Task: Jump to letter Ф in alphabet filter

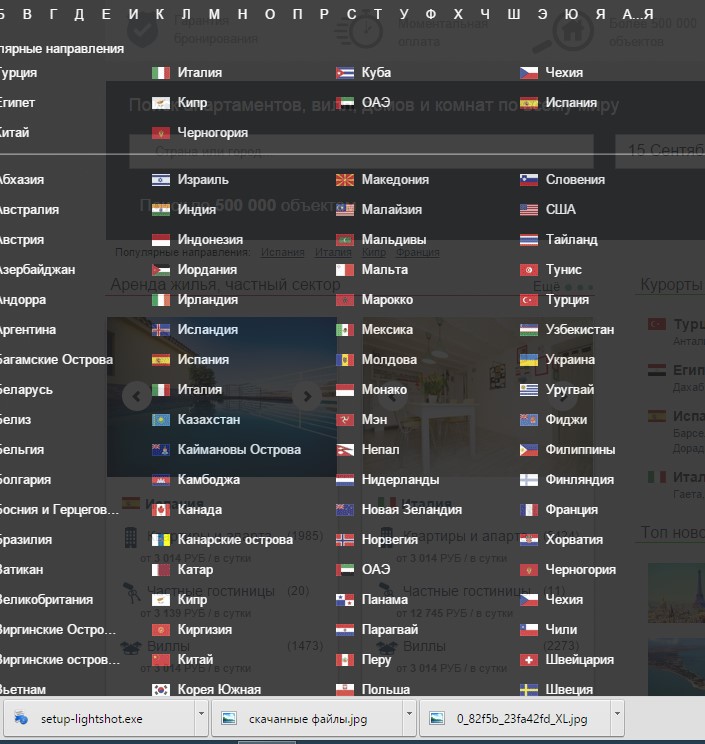Action: pos(431,14)
